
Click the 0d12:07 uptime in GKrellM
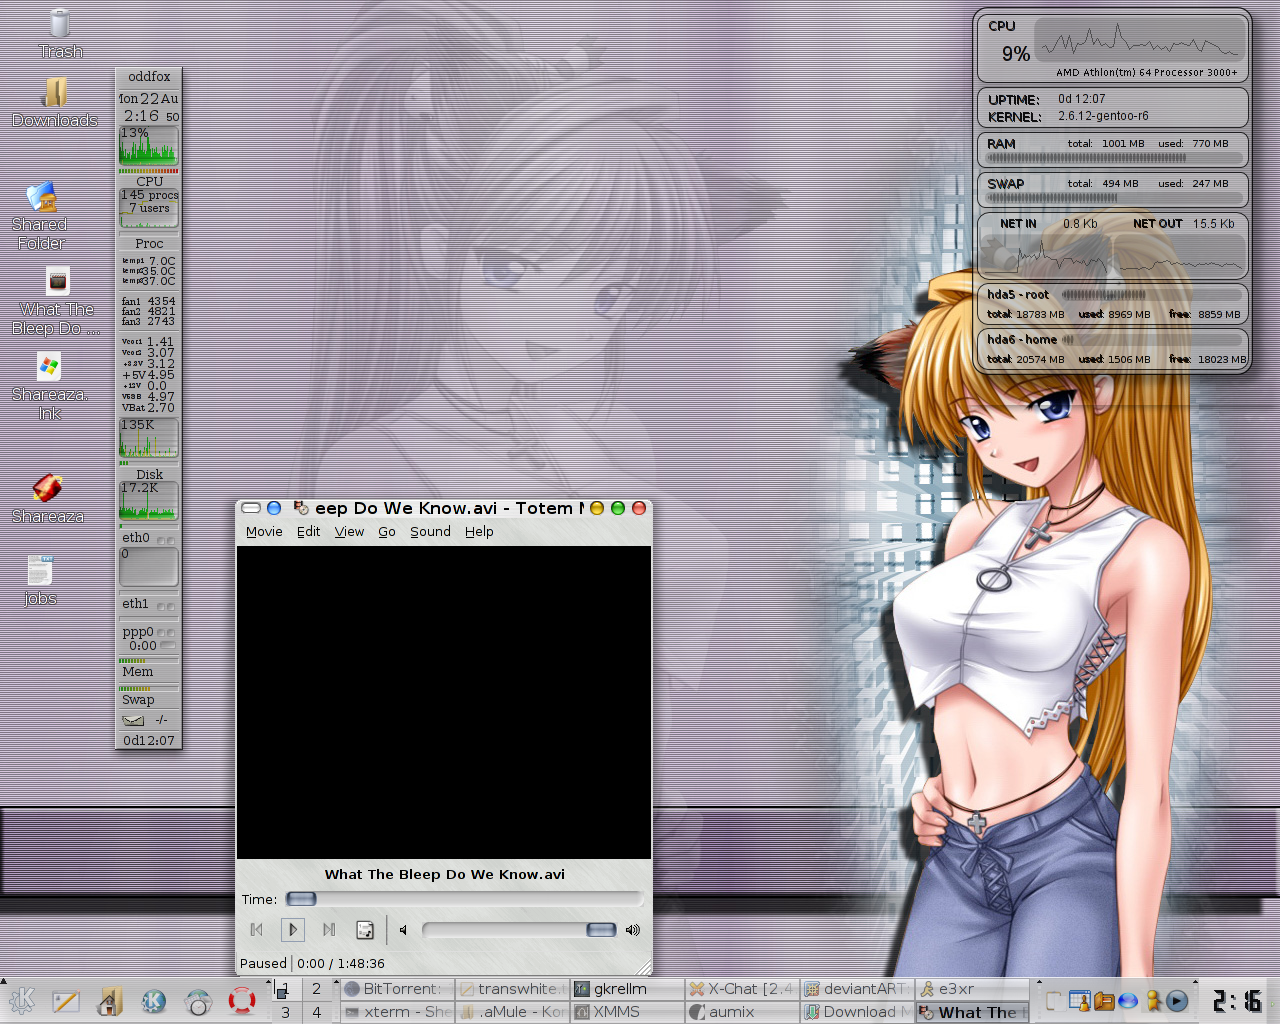pyautogui.click(x=149, y=741)
